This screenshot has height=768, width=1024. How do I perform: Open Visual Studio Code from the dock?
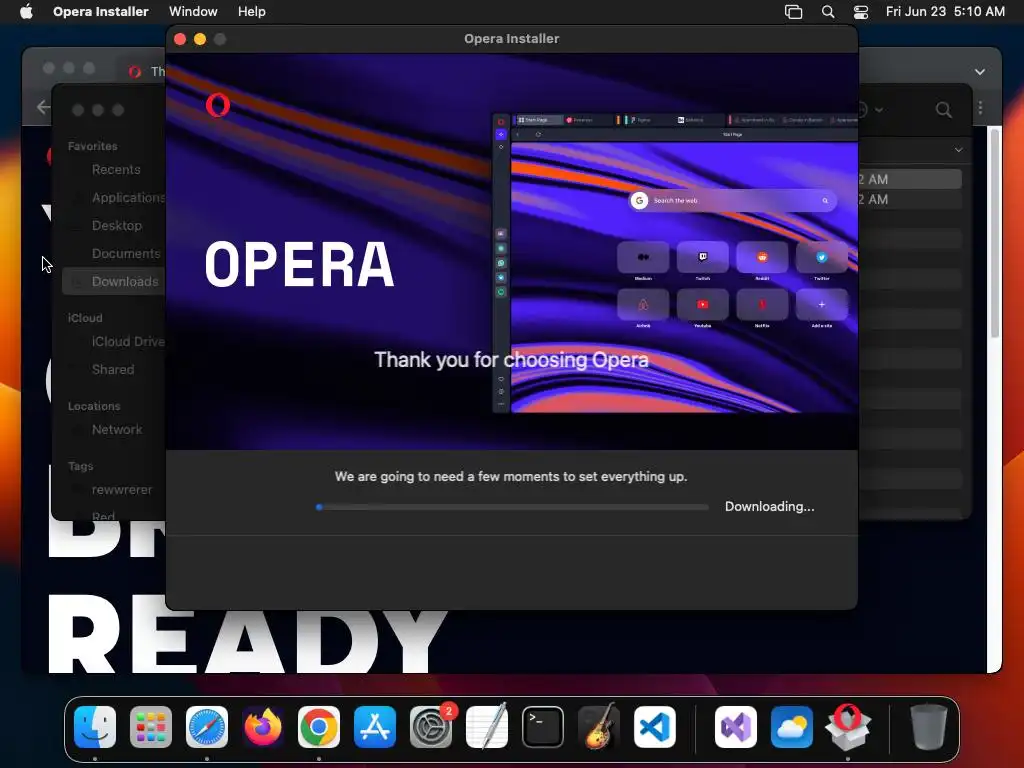pyautogui.click(x=654, y=727)
